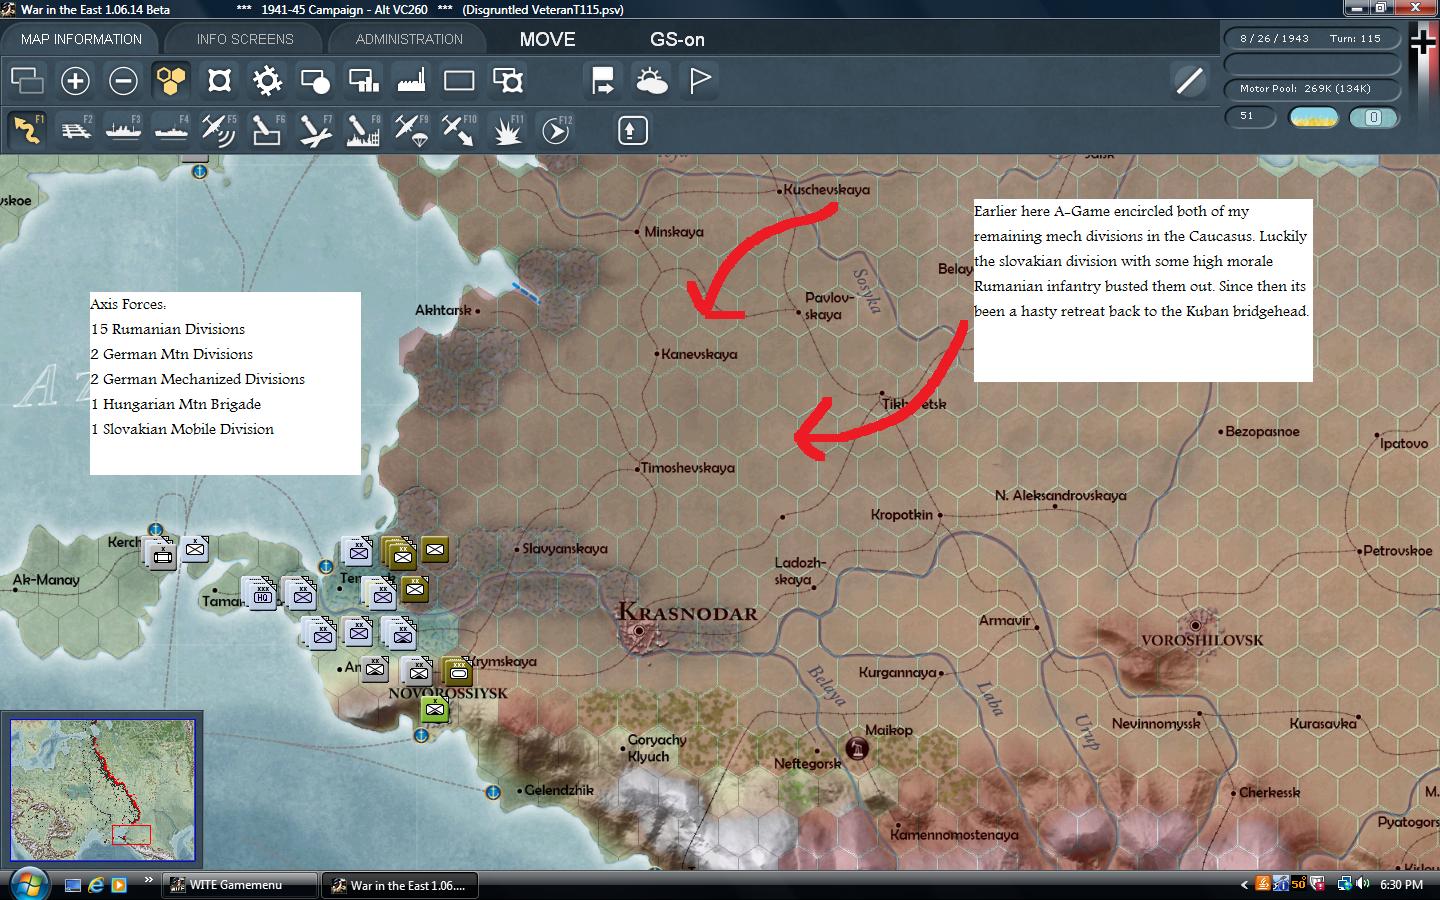
Task: Zoom in with the plus icon
Action: coord(75,81)
